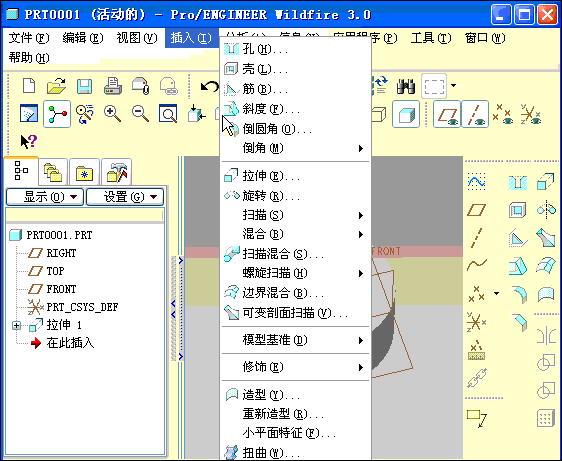Choose 扫描混合(S)... from the Insert menu

(295, 254)
